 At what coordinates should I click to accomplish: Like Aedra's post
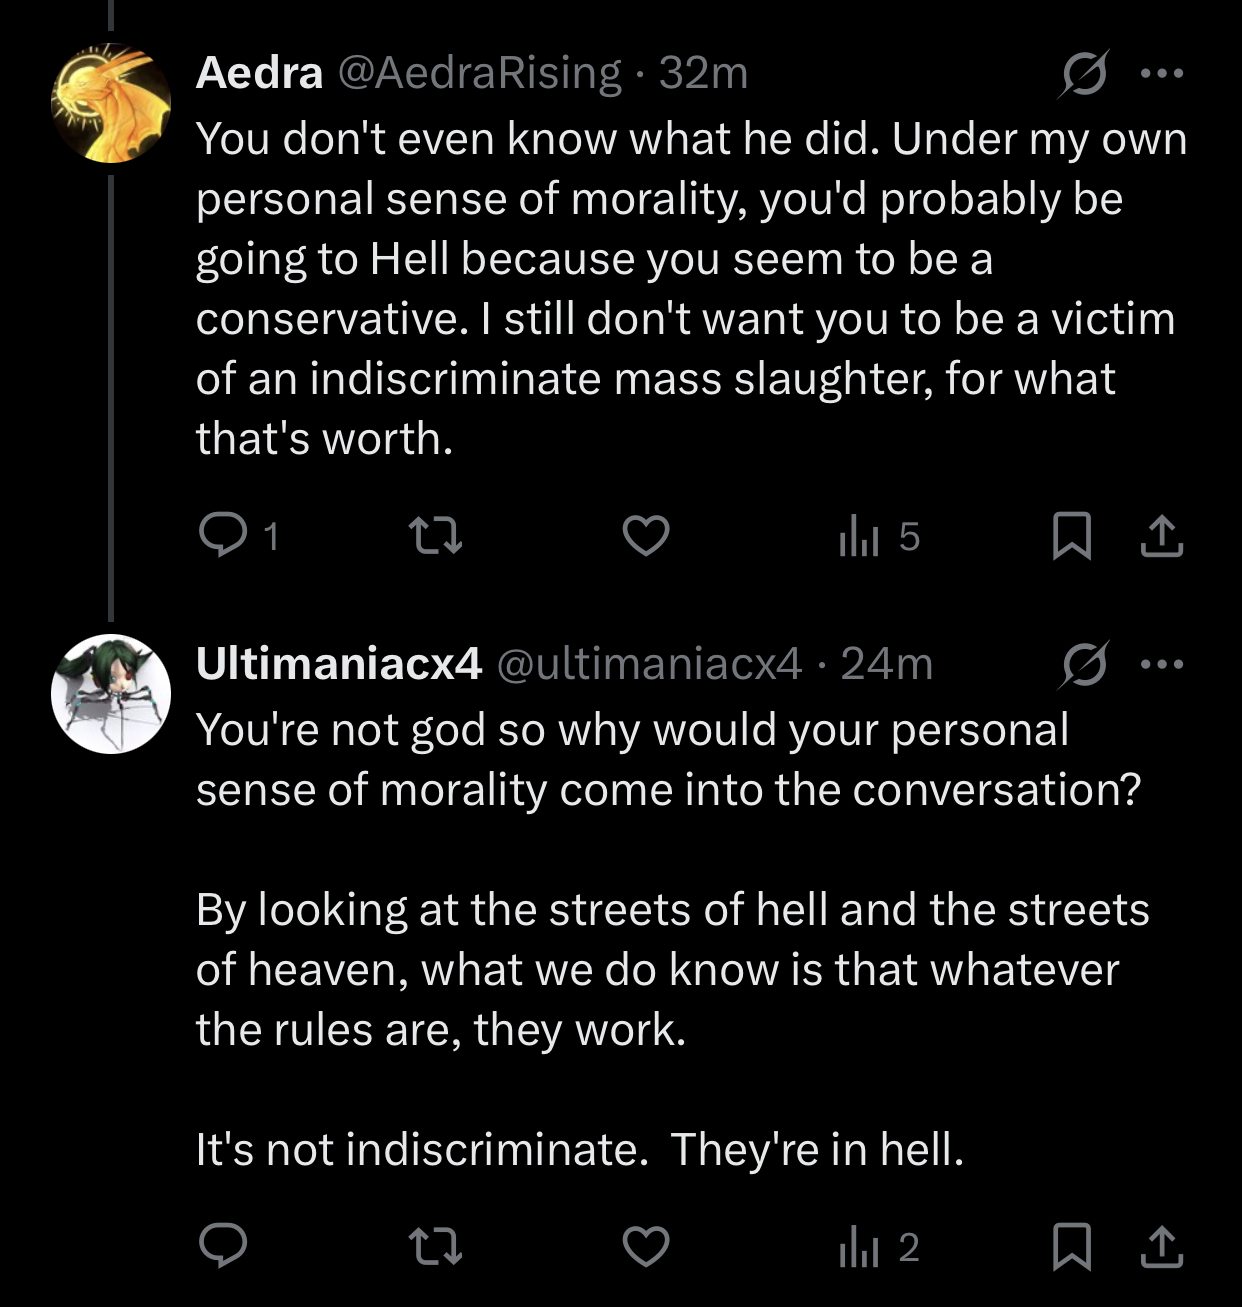646,535
